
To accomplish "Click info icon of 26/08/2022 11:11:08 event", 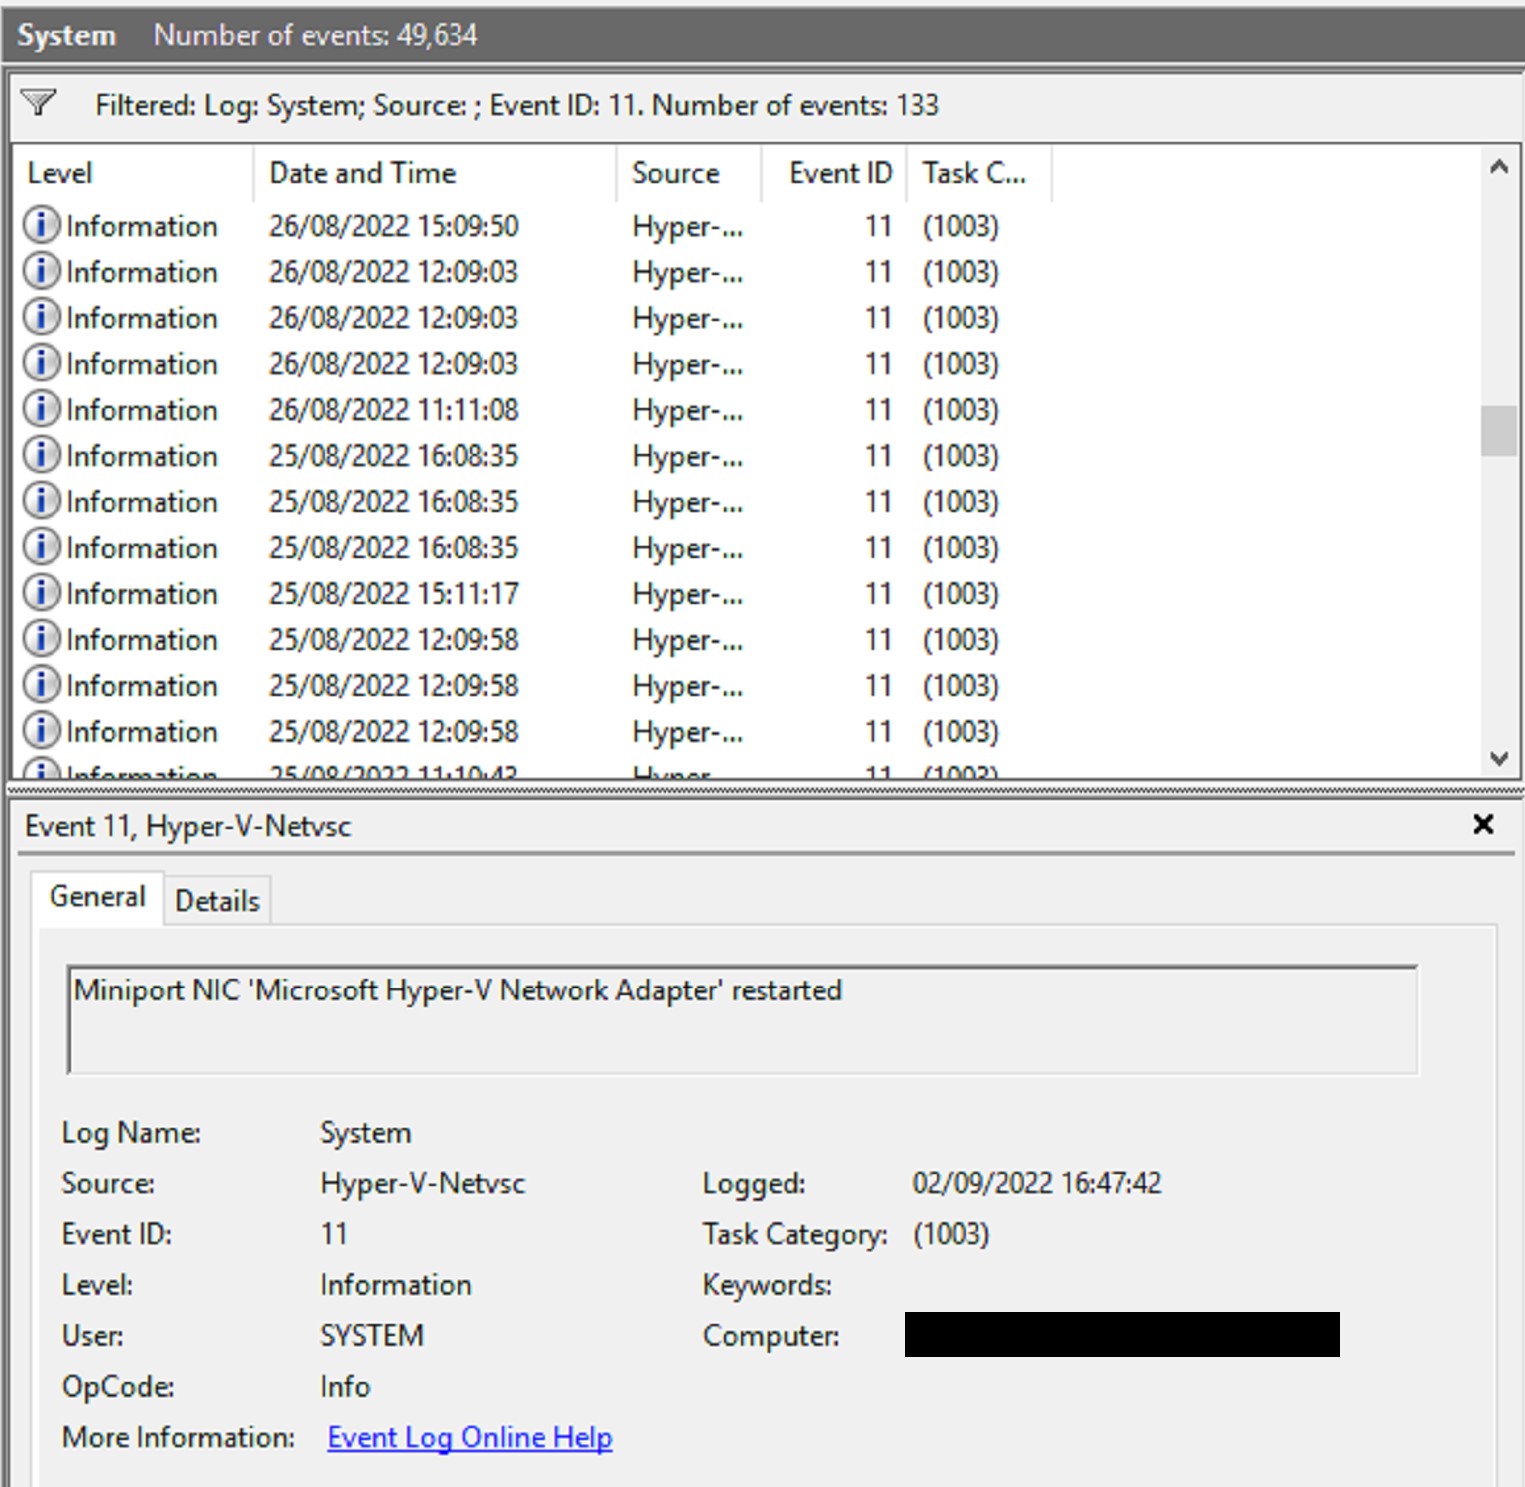I will tap(41, 410).
